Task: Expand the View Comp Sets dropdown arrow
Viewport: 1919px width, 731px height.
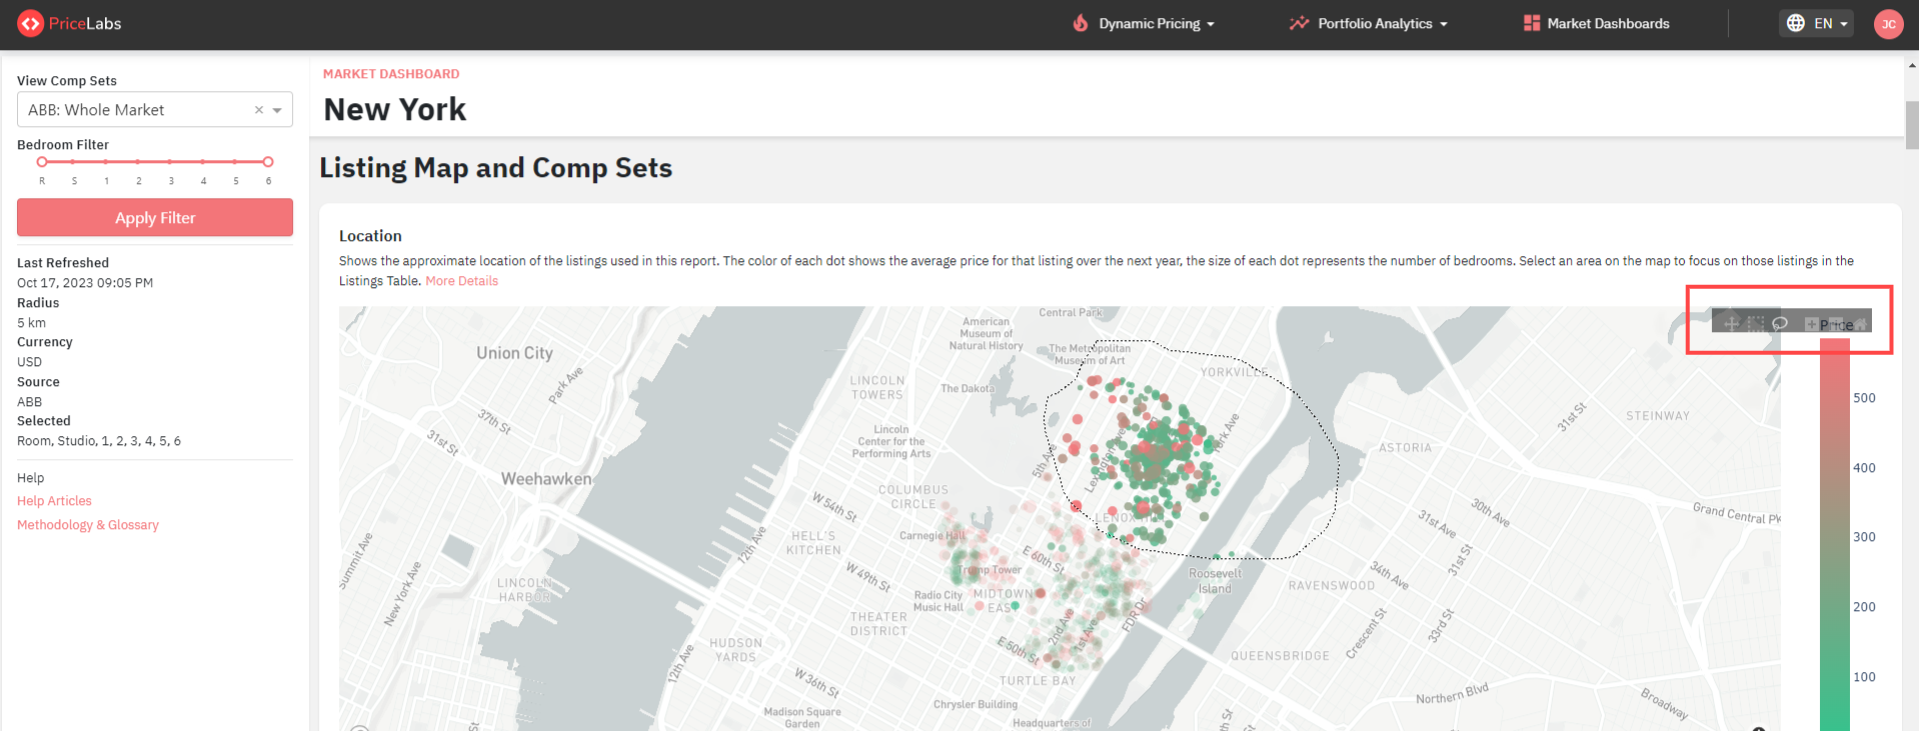Action: (278, 110)
